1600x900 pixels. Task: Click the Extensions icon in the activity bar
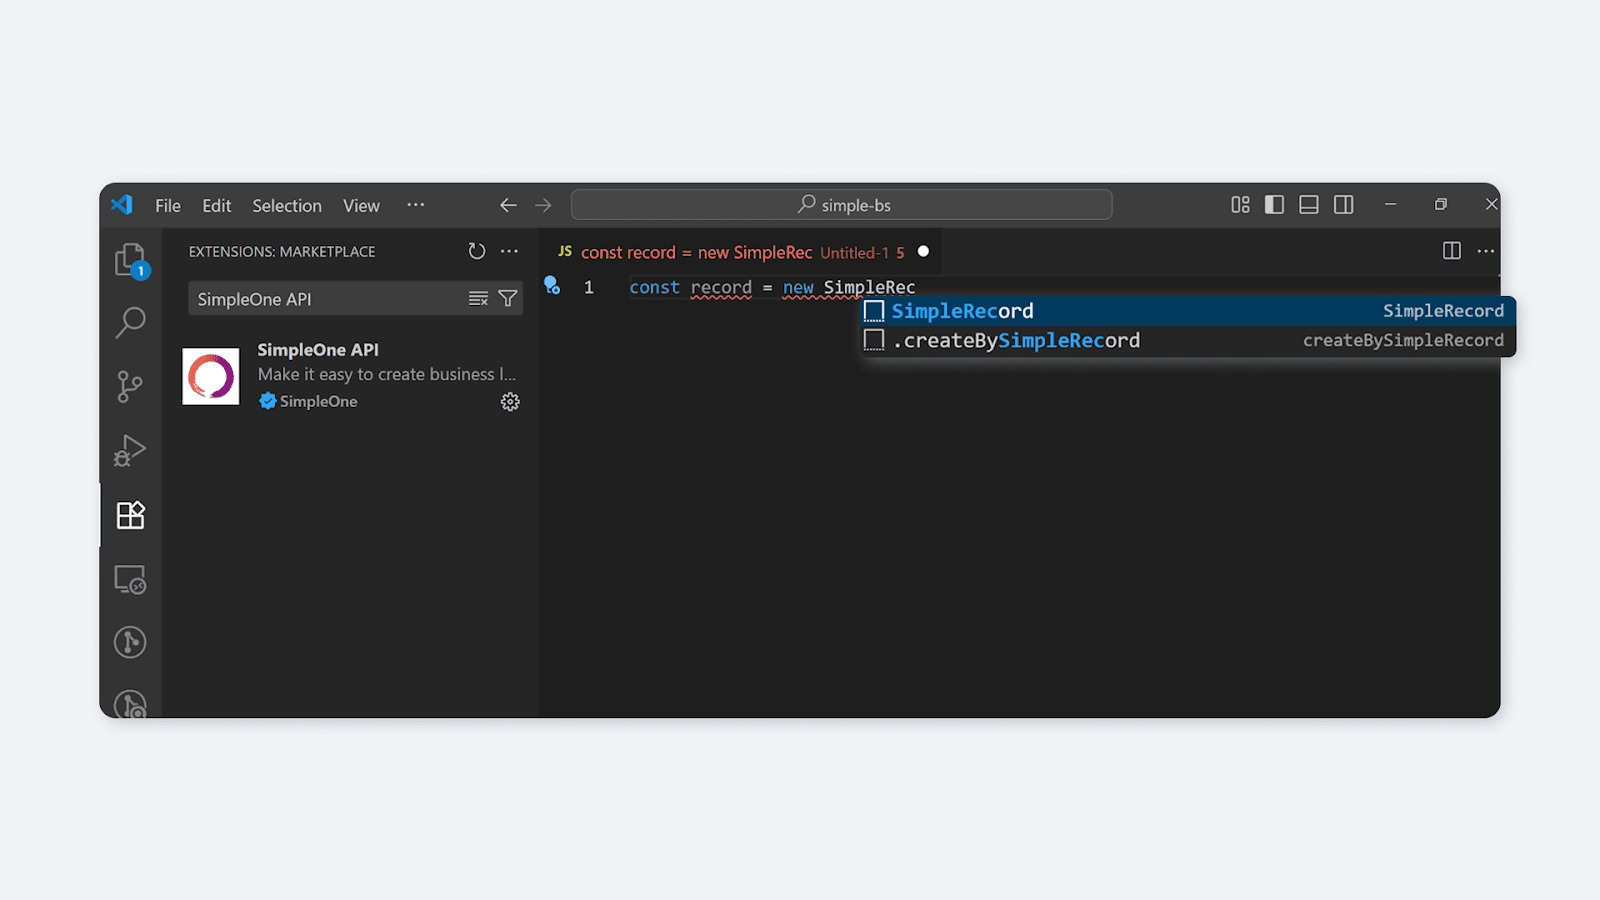[x=130, y=515]
